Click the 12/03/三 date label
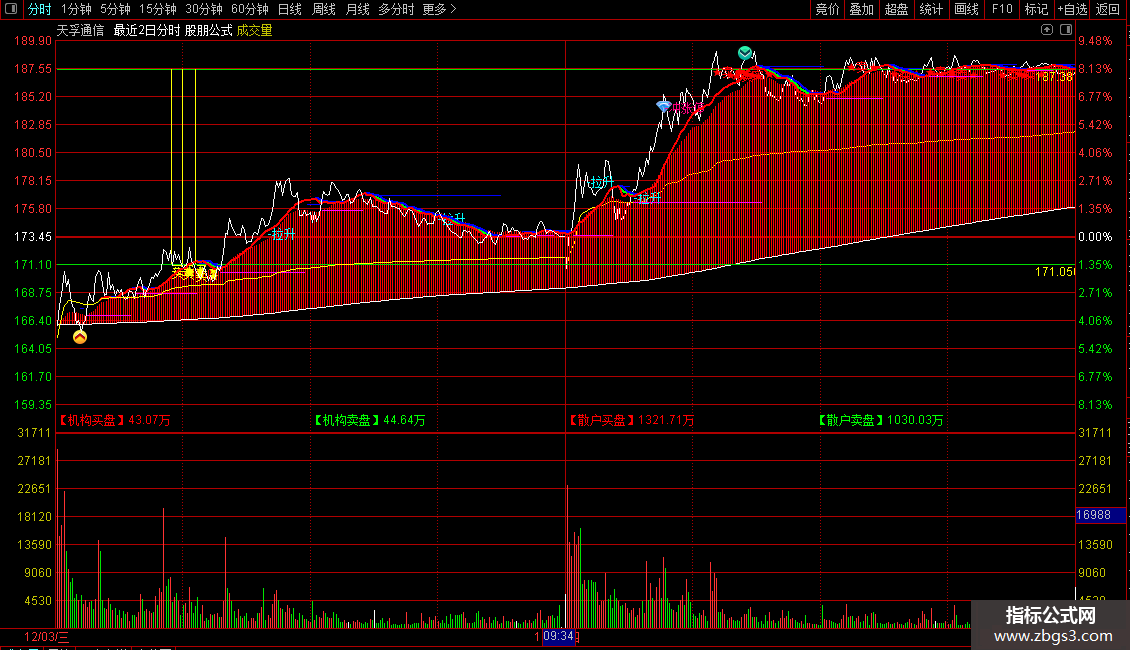 pos(46,636)
